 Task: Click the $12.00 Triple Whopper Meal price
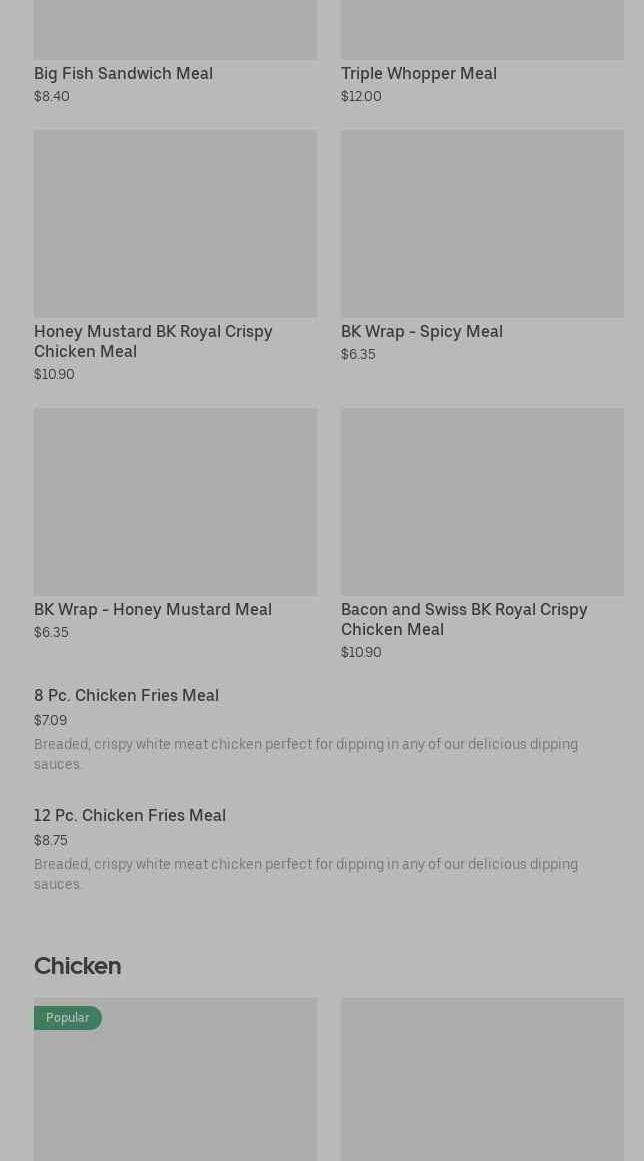coord(361,97)
